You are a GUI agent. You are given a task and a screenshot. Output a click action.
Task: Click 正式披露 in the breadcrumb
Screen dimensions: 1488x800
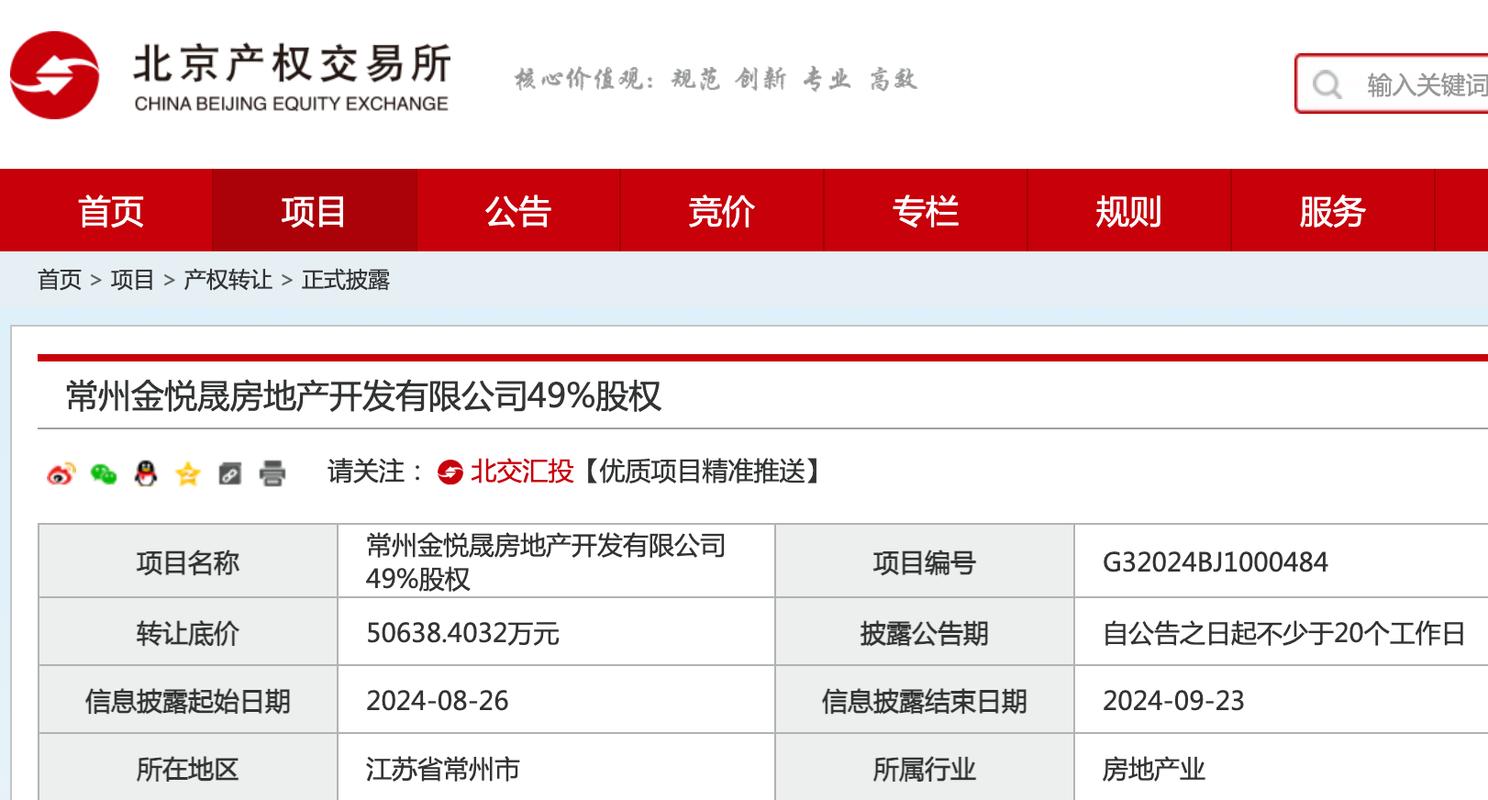tap(345, 280)
